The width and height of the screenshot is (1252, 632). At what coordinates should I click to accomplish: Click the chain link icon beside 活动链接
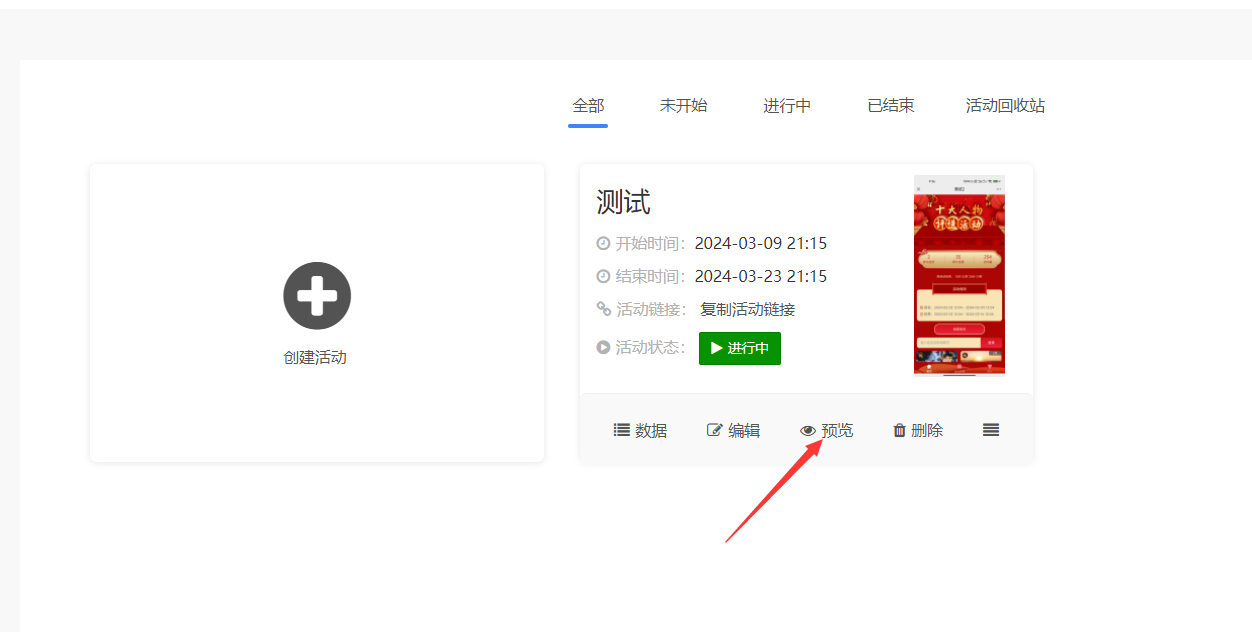(x=603, y=309)
